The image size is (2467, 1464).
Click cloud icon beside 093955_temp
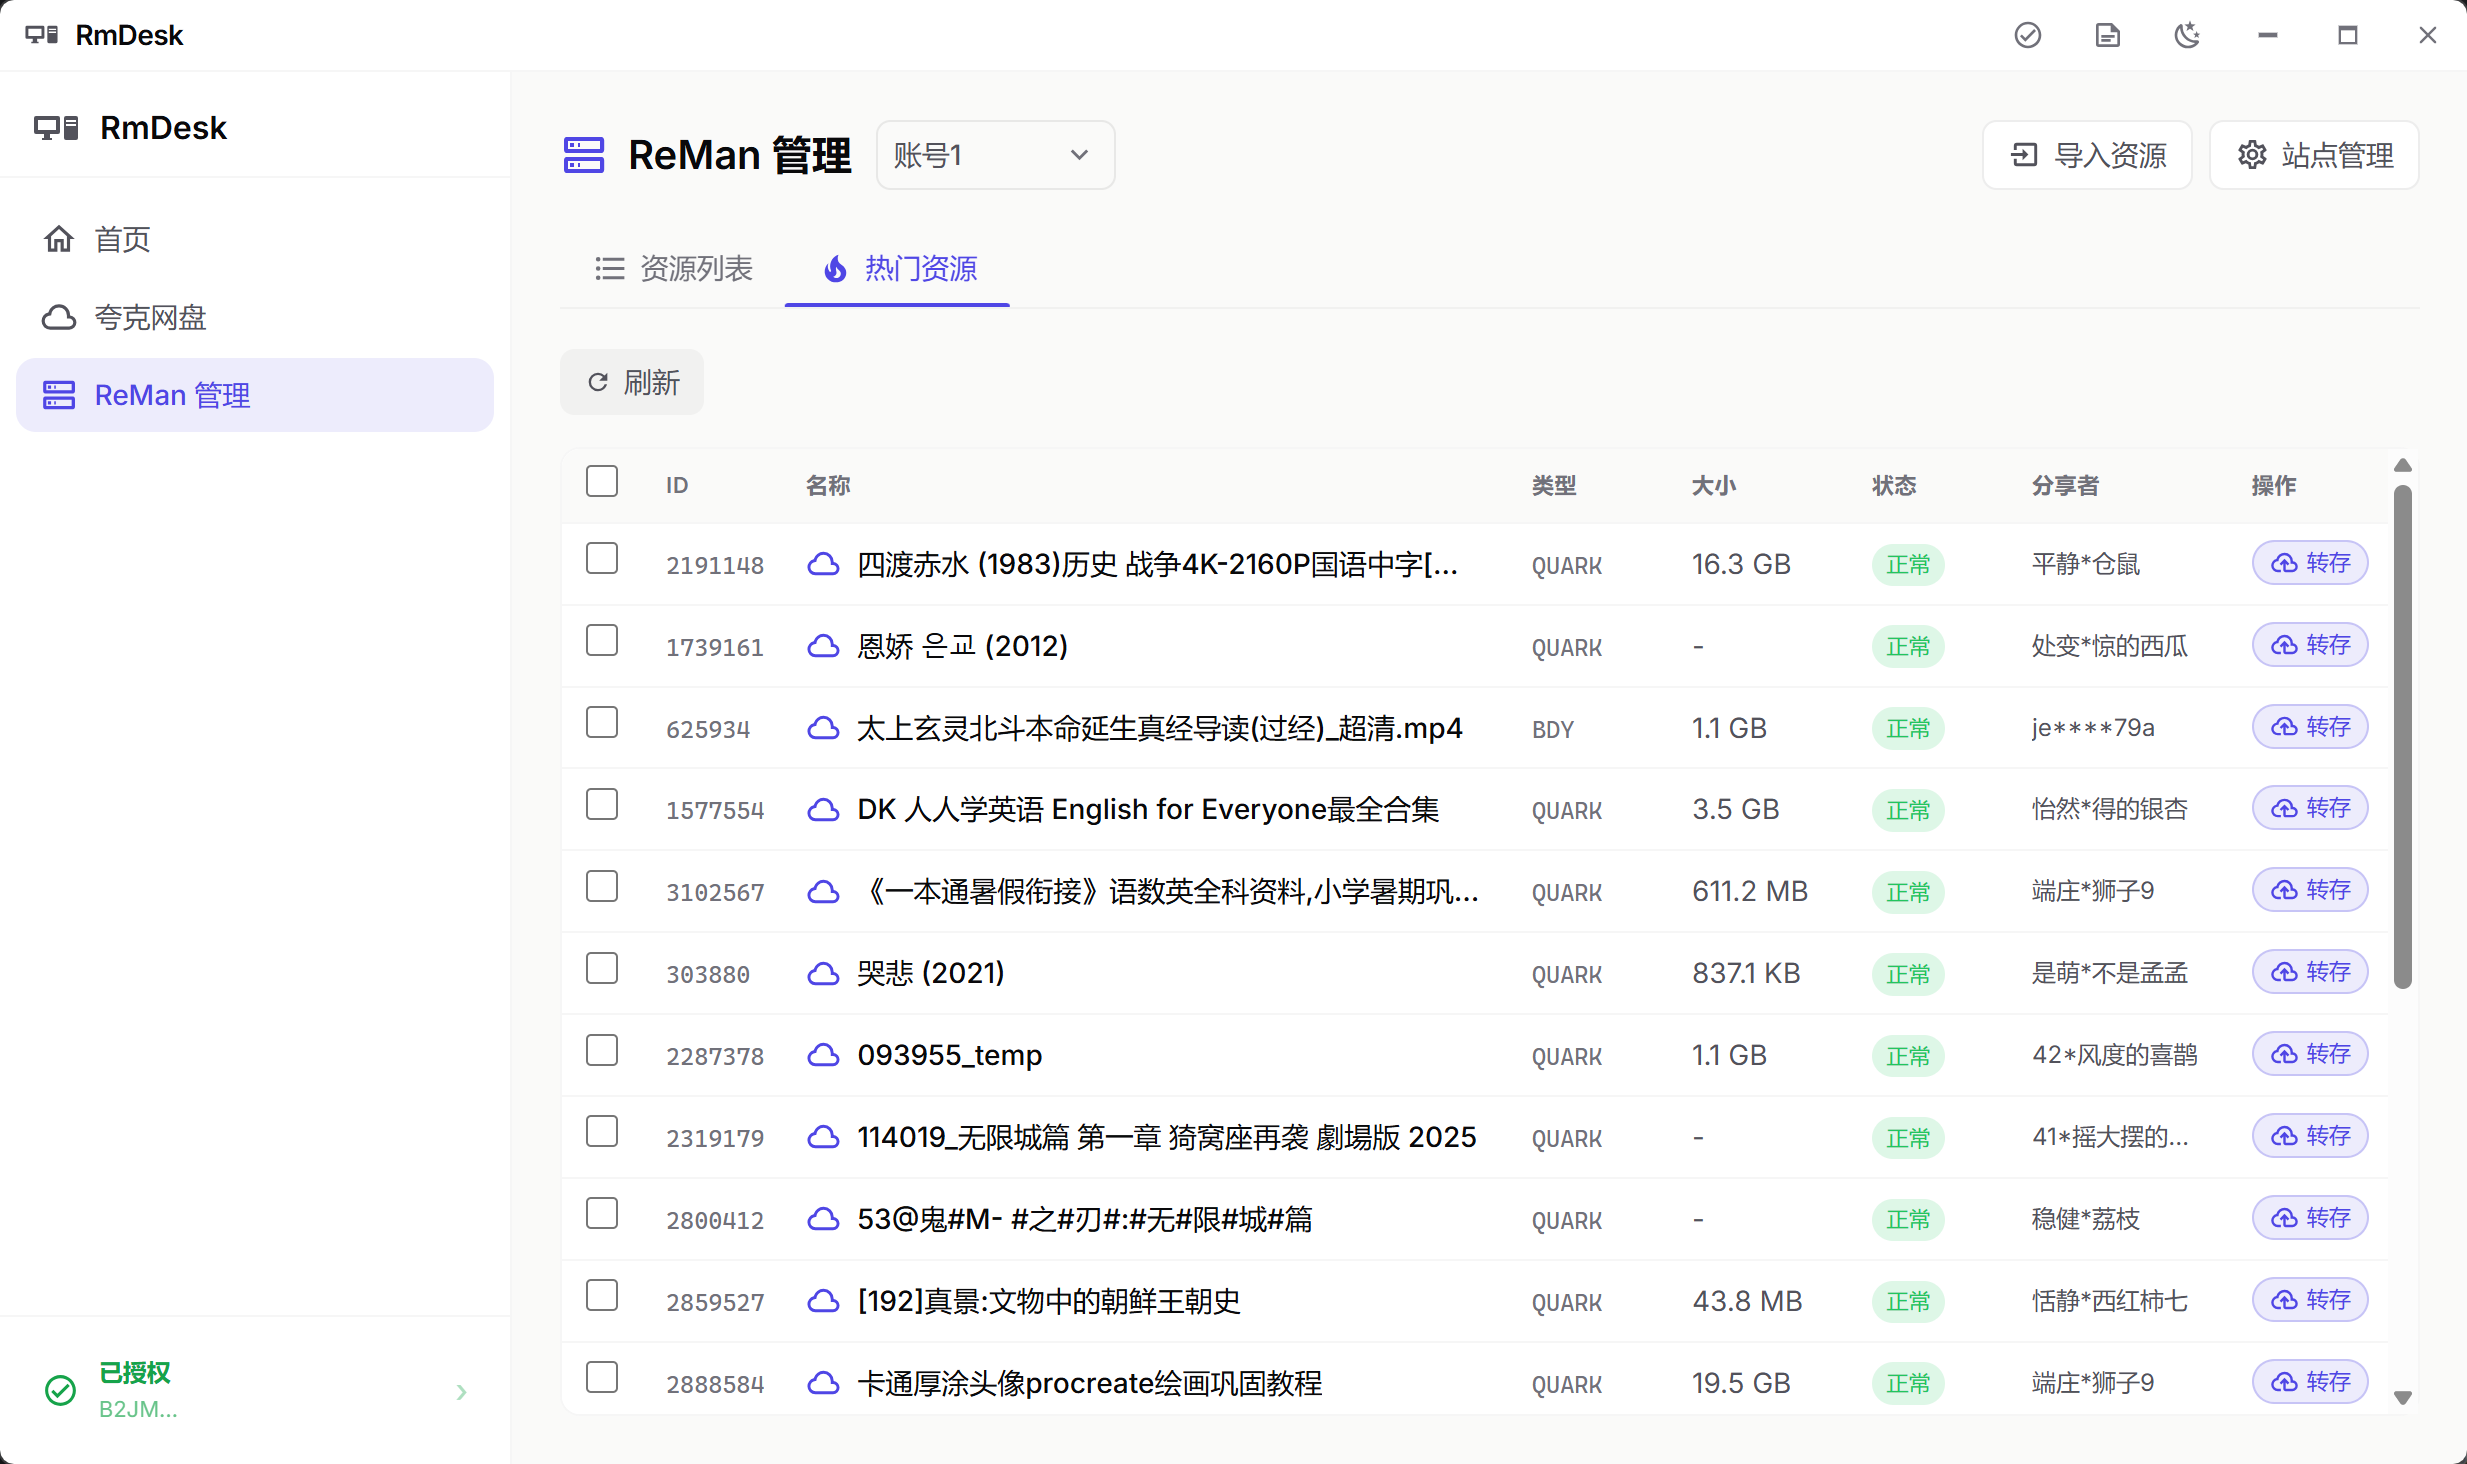(823, 1055)
